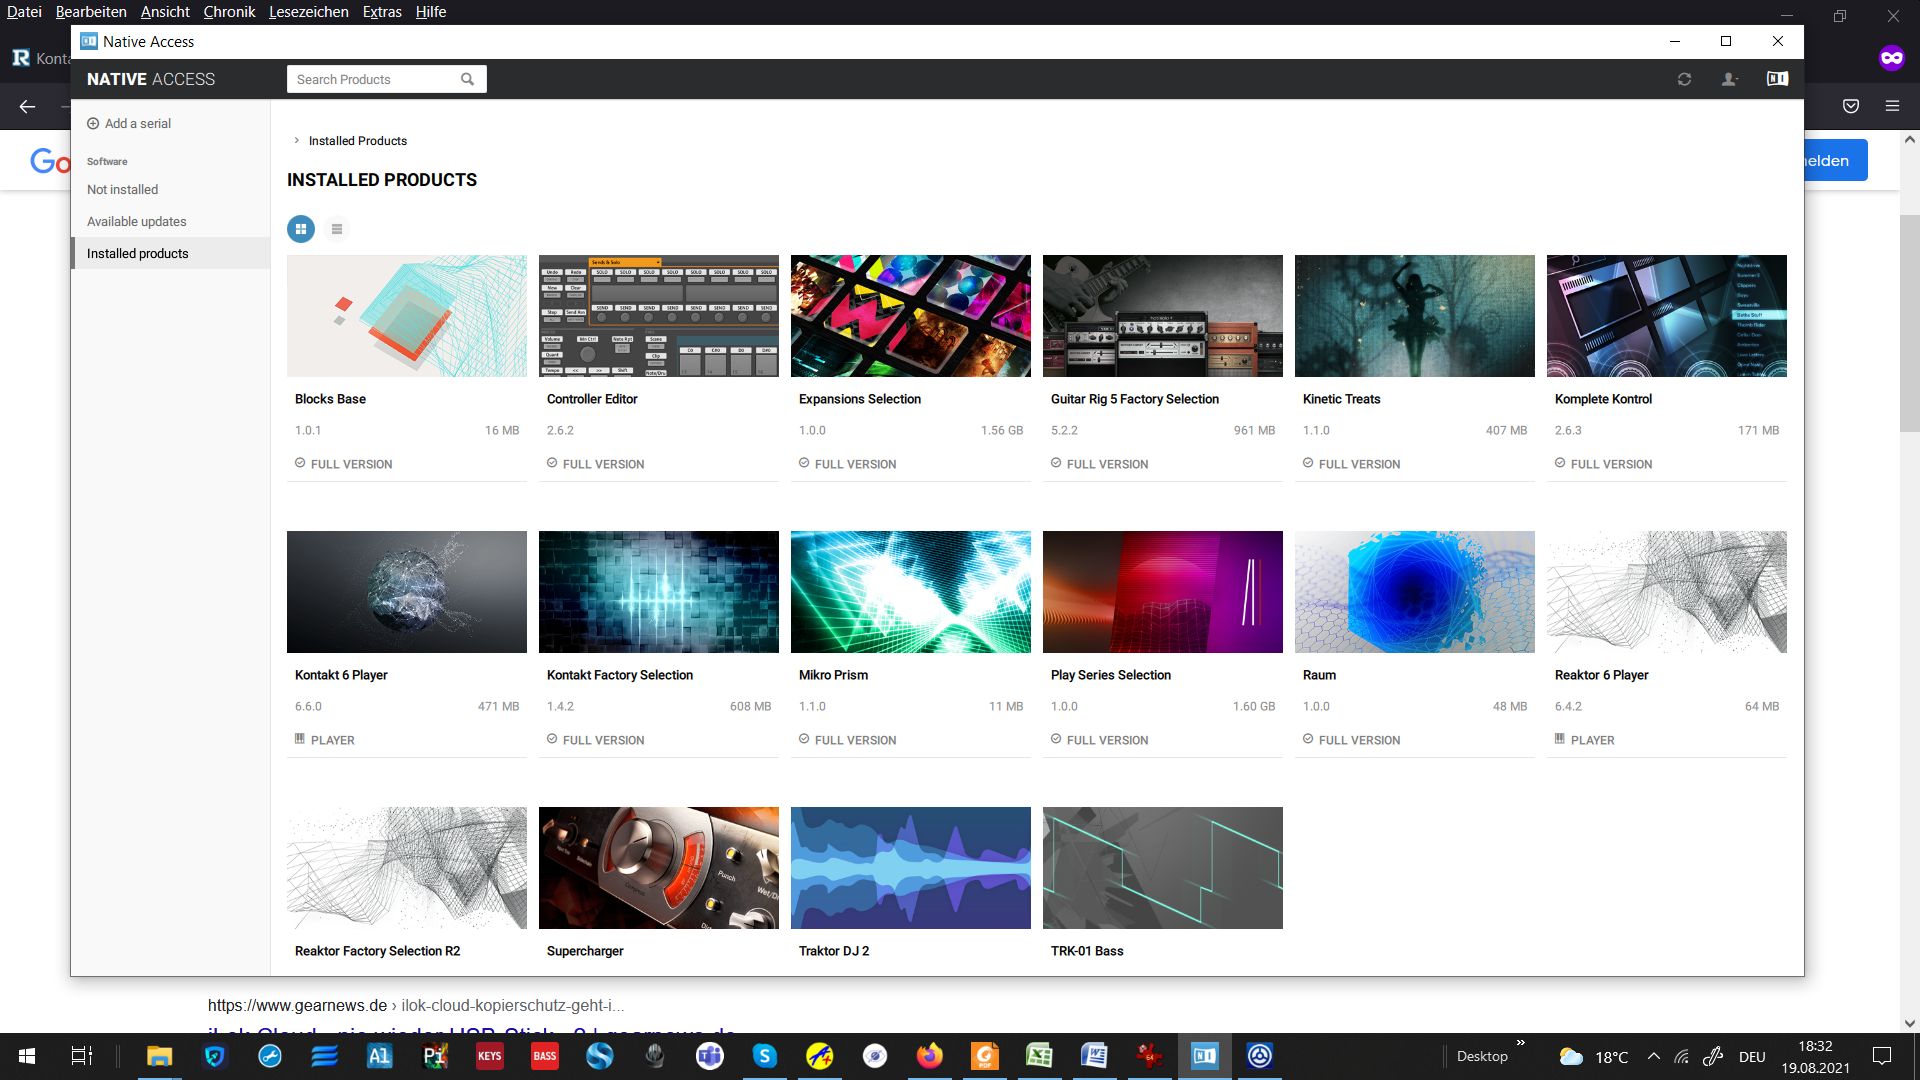Open File Explorer from the taskbar
Screen dimensions: 1920x1080
point(159,1056)
